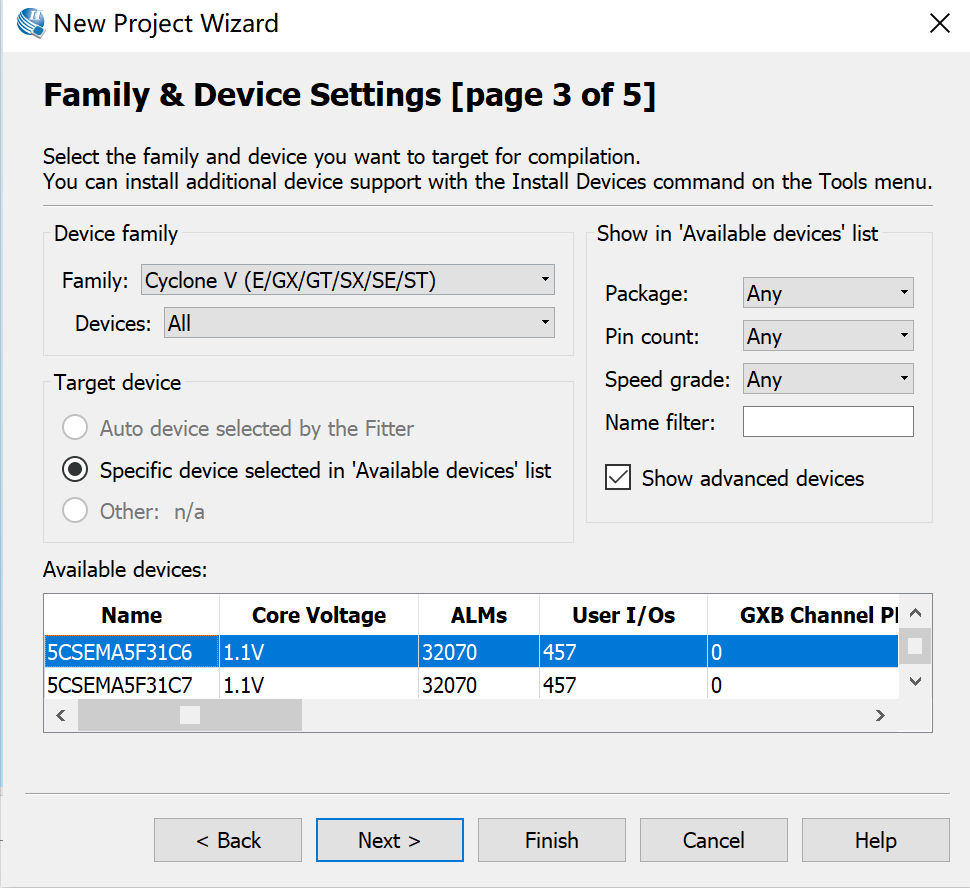Screen dimensions: 970x888
Task: Click the Name filter text field
Action: (x=828, y=422)
